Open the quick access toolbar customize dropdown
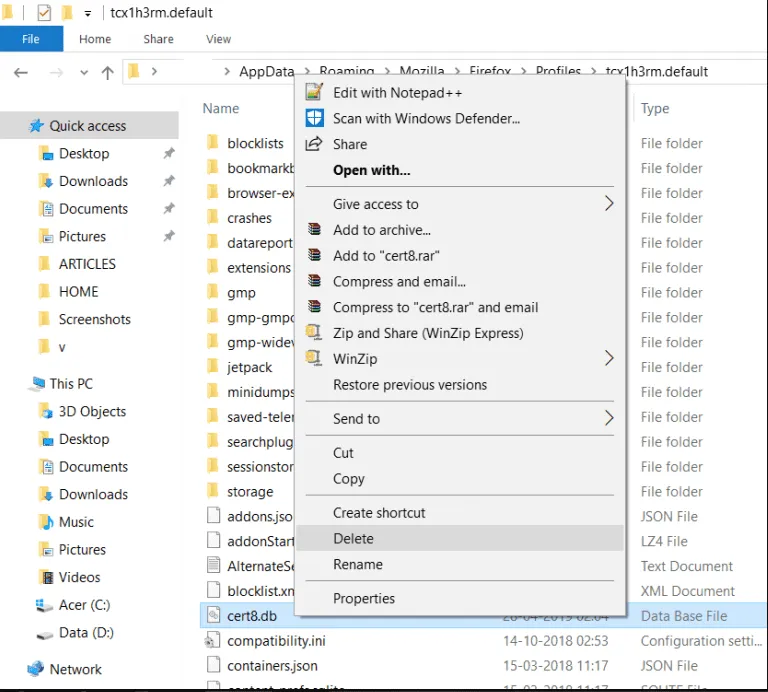This screenshot has width=768, height=692. pyautogui.click(x=88, y=14)
